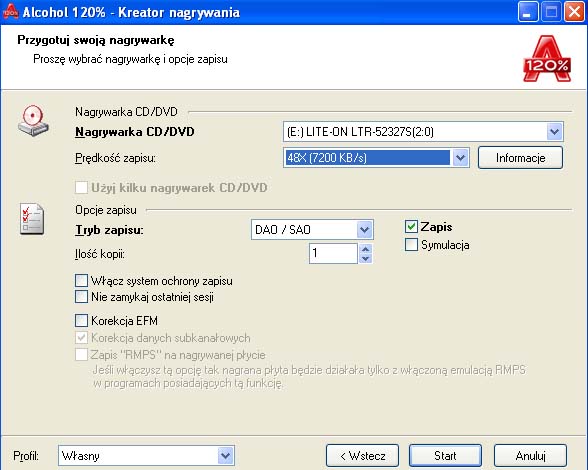
Task: Click the Start button
Action: (x=445, y=456)
